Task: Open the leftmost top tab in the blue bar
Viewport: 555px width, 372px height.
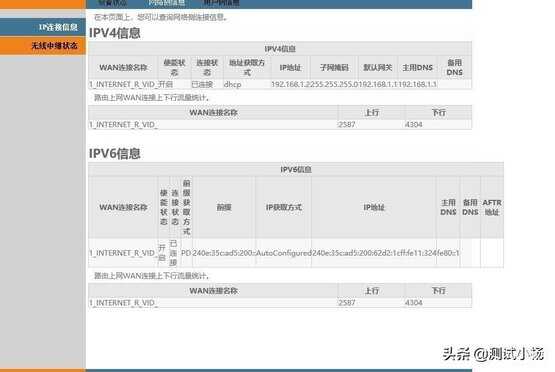Action: coord(113,3)
